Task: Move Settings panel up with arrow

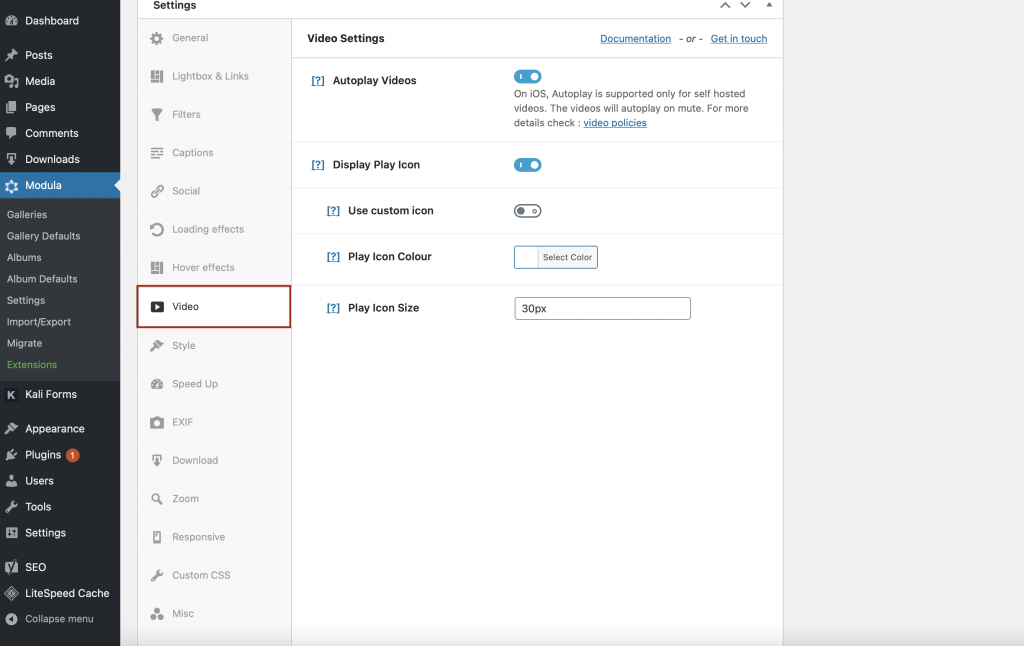Action: tap(725, 5)
